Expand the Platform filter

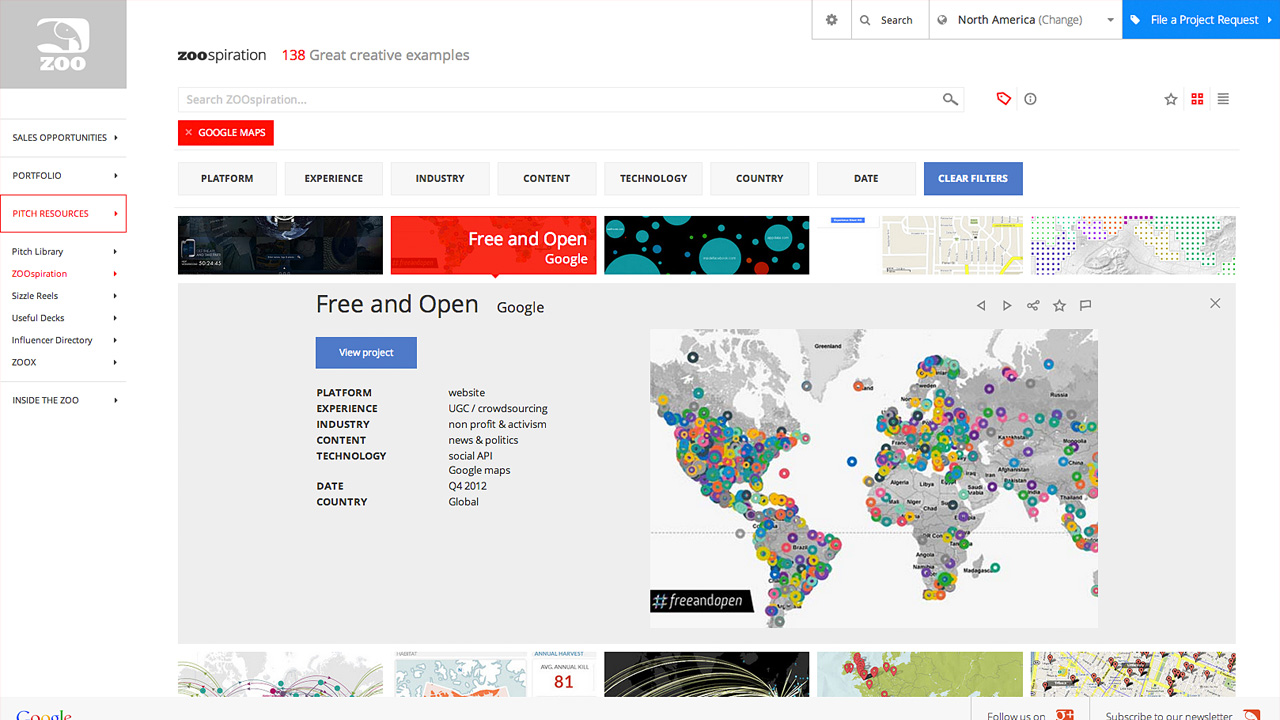[x=227, y=178]
